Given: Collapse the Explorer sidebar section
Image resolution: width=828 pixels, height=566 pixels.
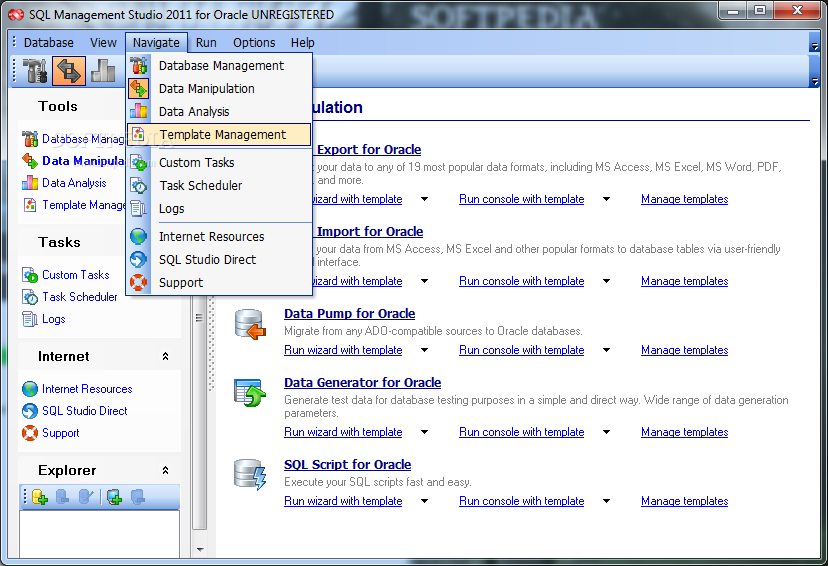Looking at the screenshot, I should tap(165, 470).
